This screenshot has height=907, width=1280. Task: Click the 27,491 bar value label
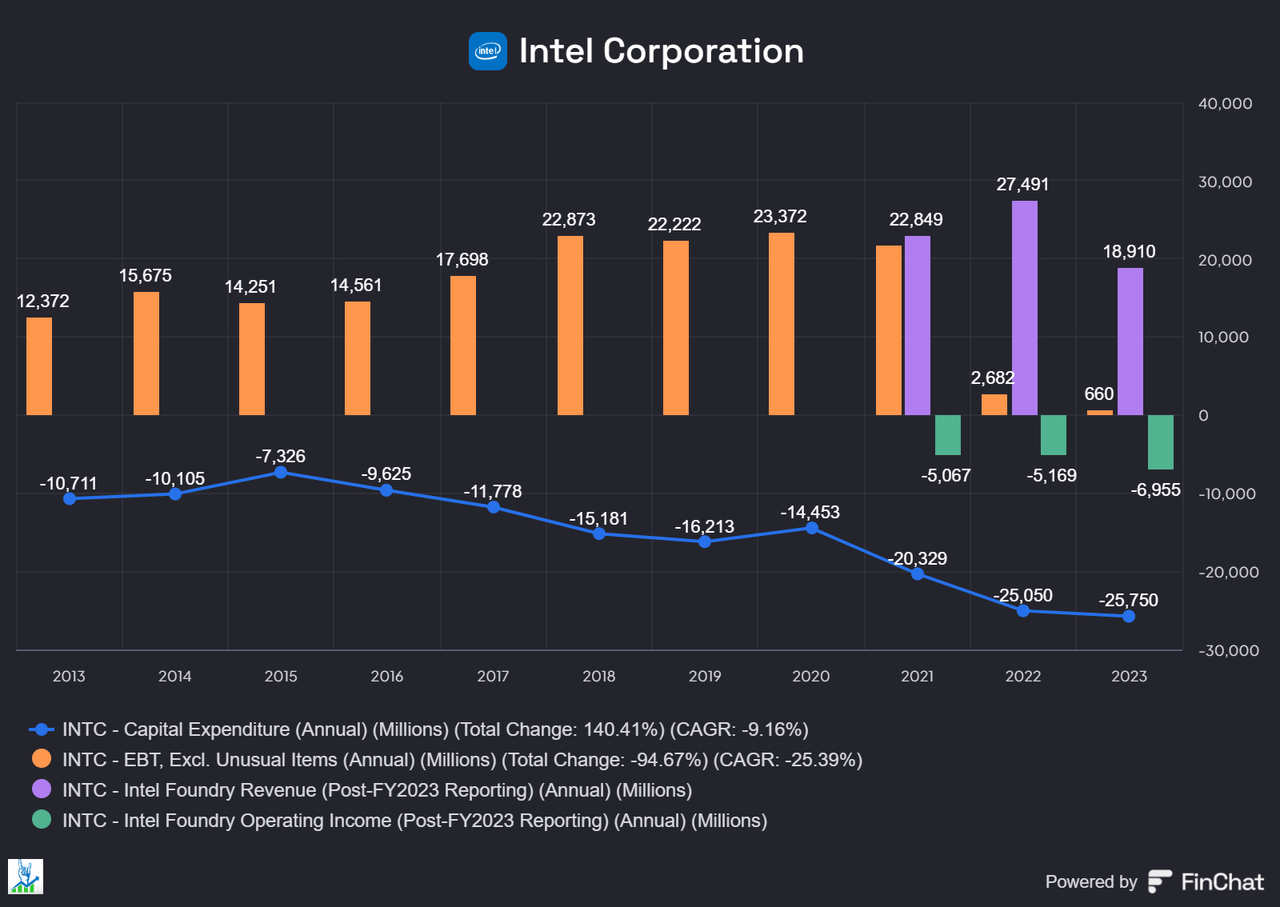1023,184
